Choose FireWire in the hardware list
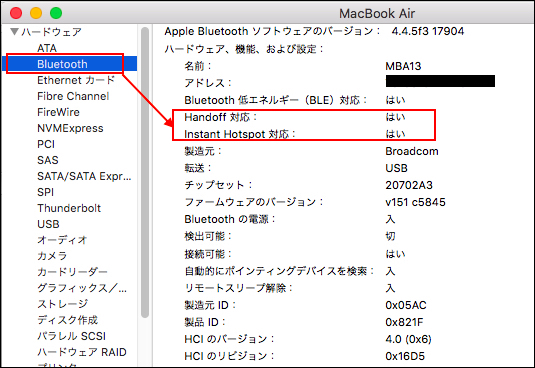 (58, 112)
